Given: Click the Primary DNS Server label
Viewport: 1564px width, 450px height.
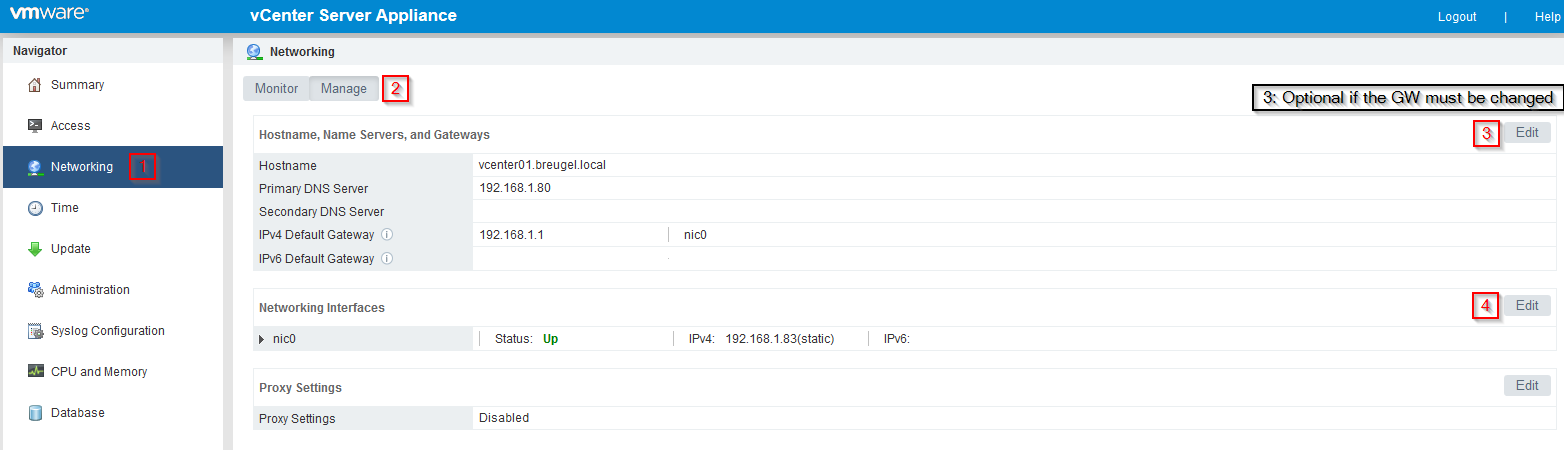Looking at the screenshot, I should point(313,189).
